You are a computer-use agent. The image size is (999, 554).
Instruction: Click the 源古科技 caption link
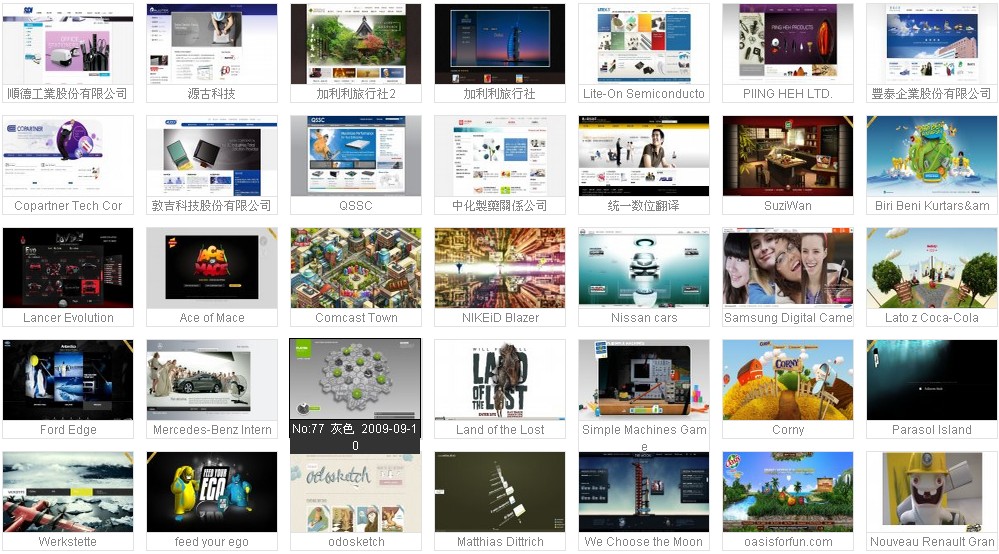pyautogui.click(x=212, y=94)
